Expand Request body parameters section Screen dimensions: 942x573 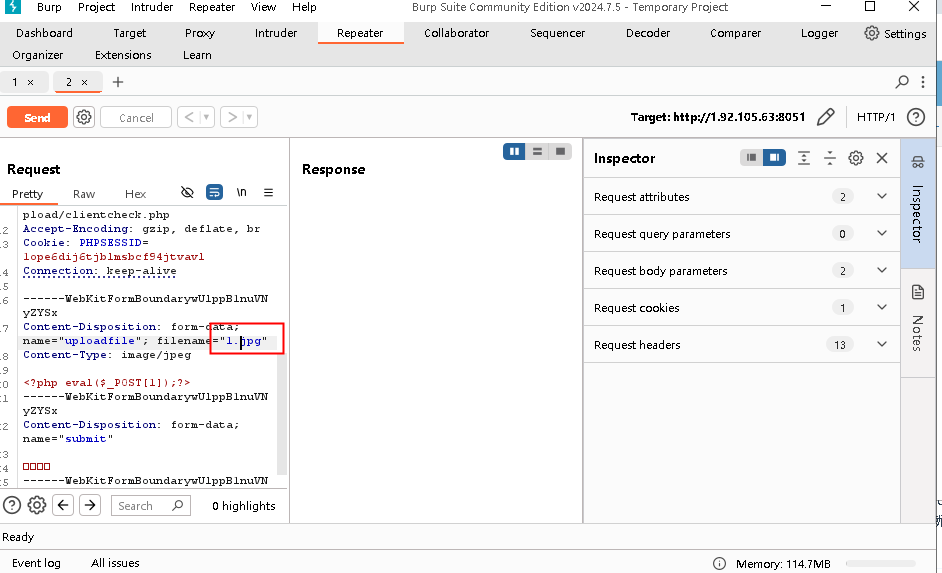pos(741,271)
